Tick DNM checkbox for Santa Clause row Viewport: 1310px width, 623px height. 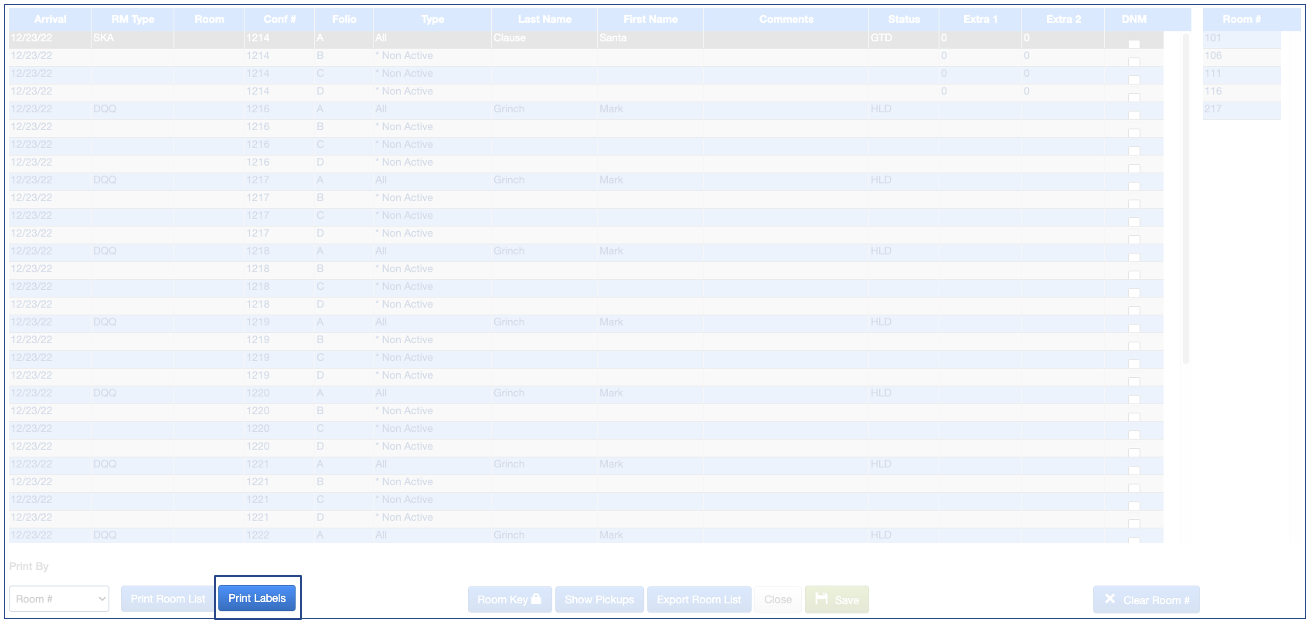[1134, 43]
